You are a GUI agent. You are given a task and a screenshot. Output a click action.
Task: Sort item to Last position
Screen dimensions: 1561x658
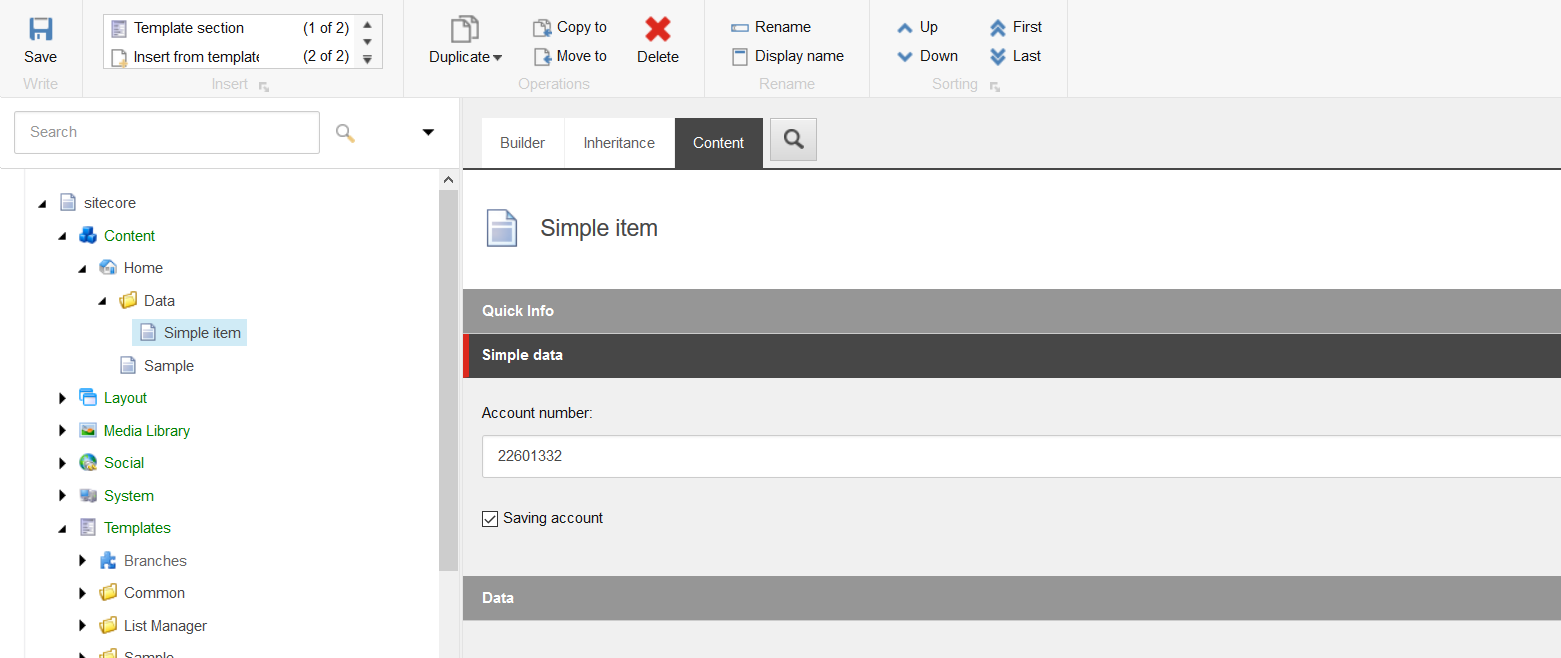coord(998,57)
